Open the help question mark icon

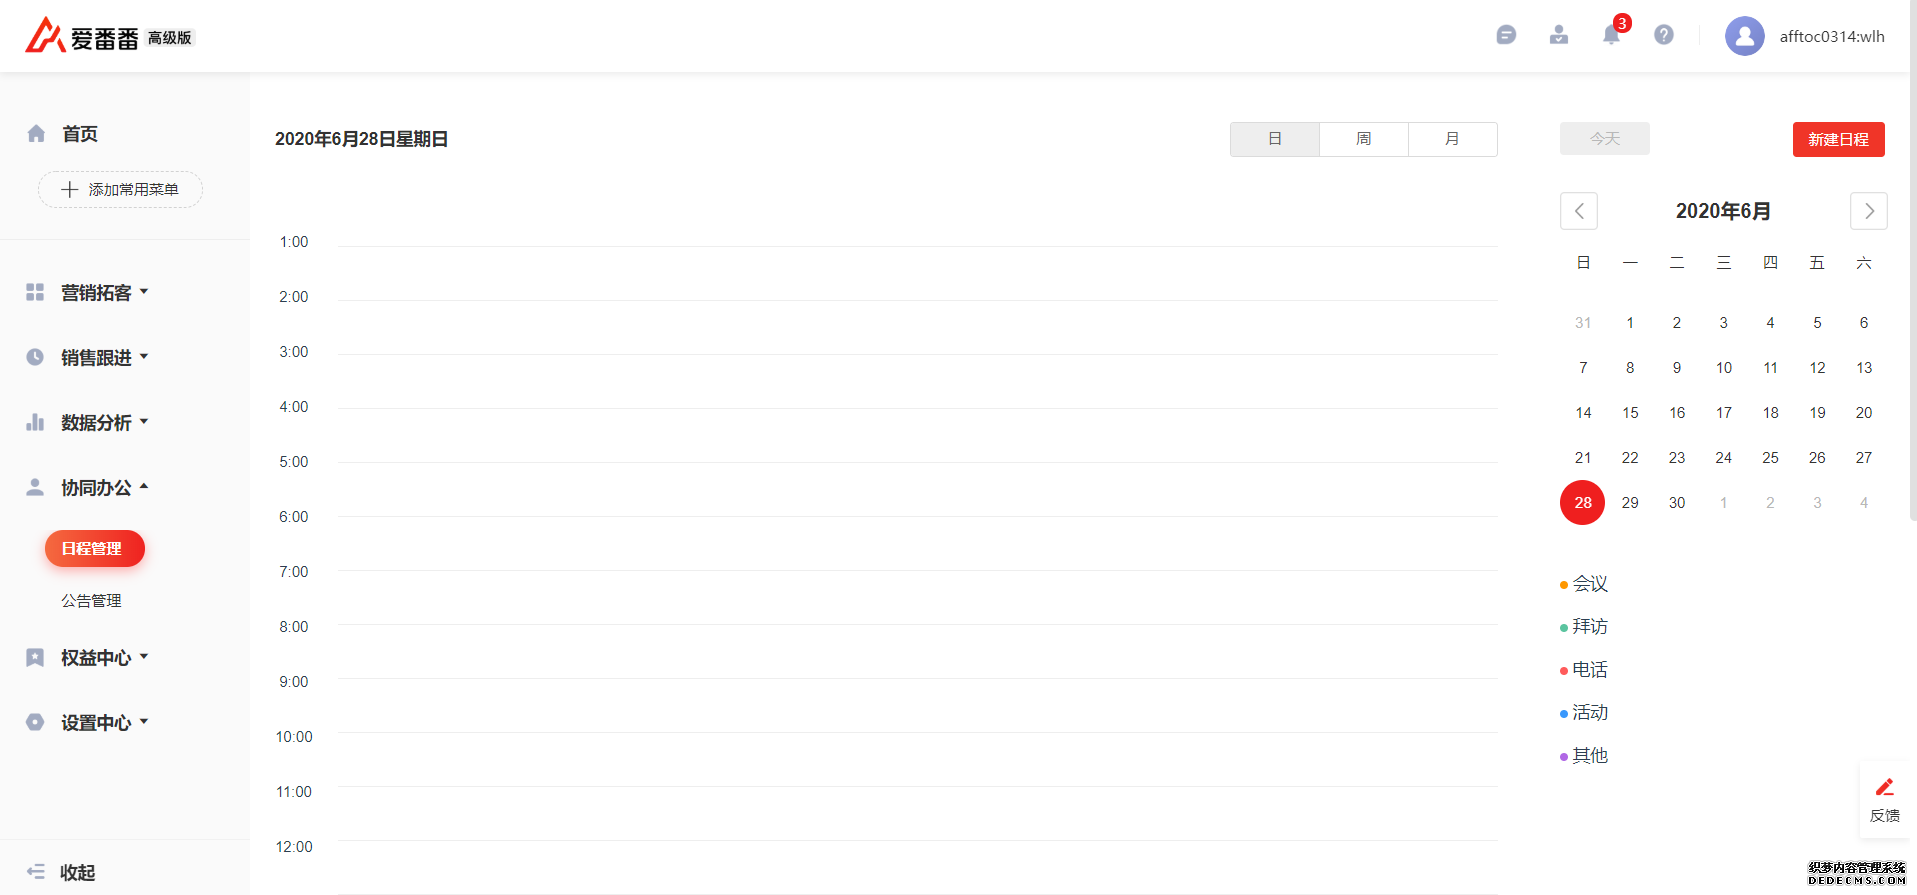(1664, 35)
